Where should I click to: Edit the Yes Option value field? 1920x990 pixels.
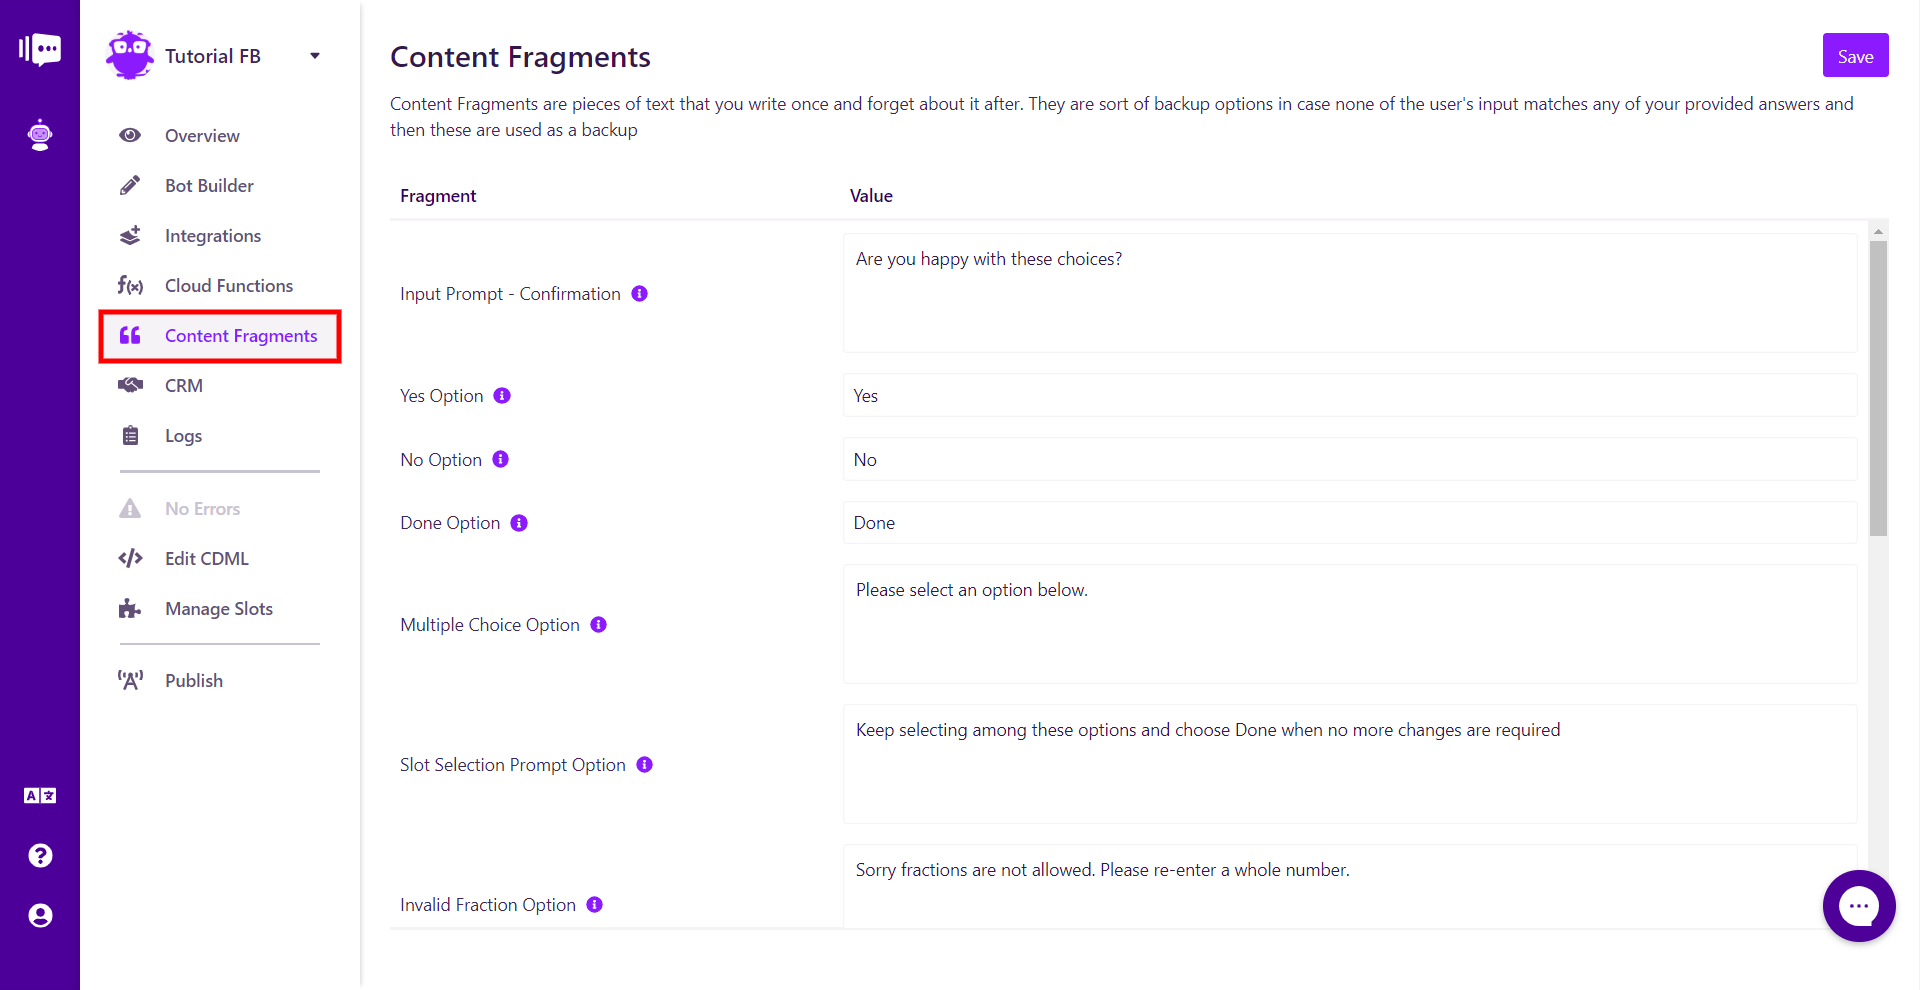click(1350, 395)
